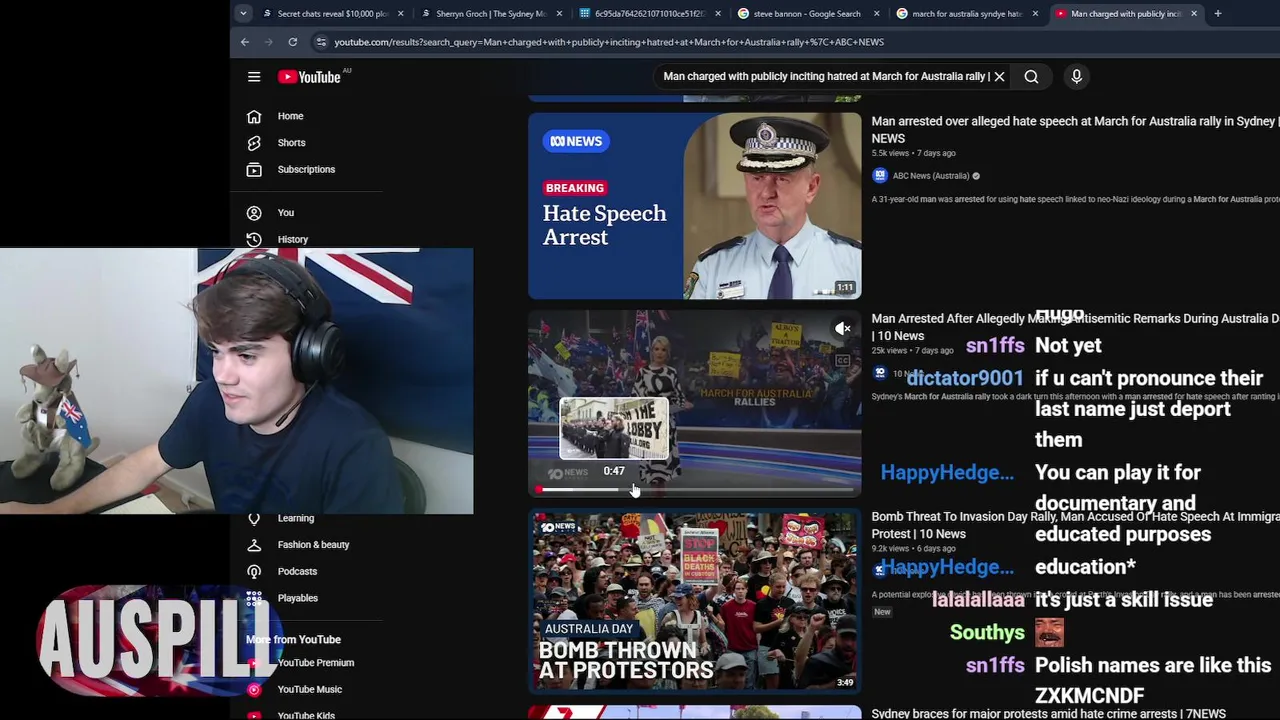Screen dimensions: 1280x720
Task: Click the Podcasts icon in sidebar
Action: click(x=254, y=571)
